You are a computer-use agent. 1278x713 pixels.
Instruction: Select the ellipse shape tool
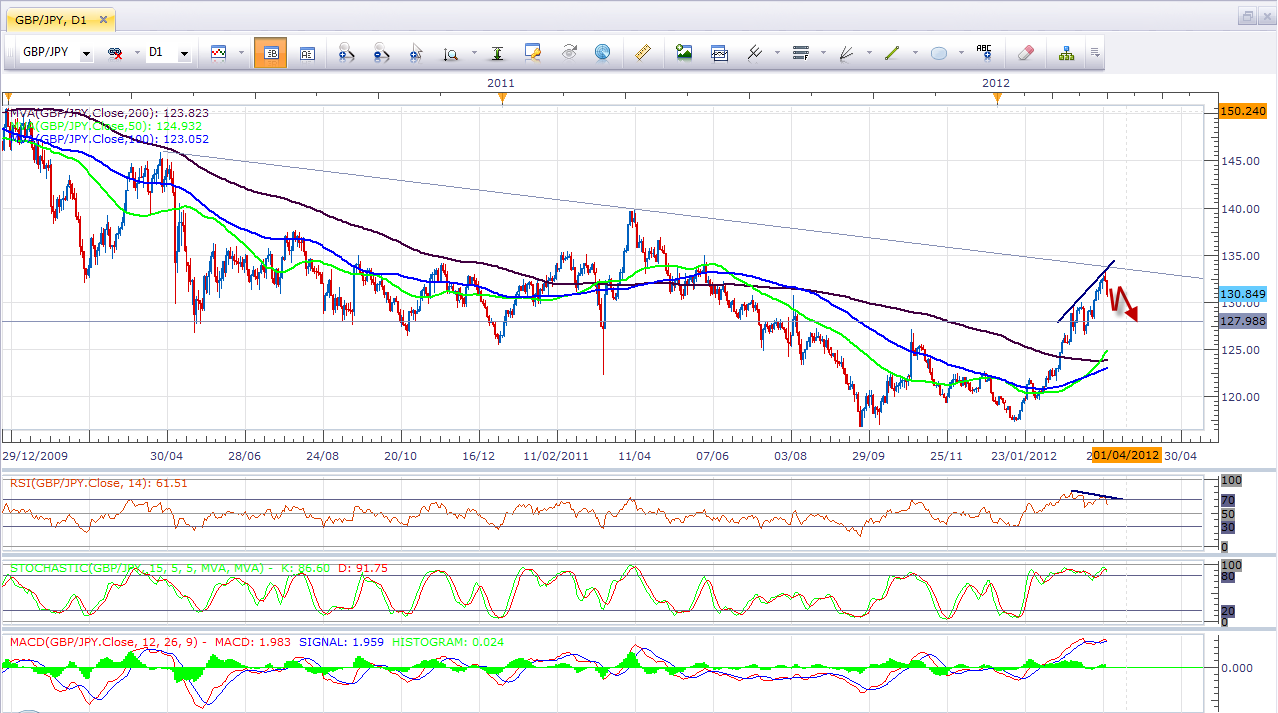(939, 53)
